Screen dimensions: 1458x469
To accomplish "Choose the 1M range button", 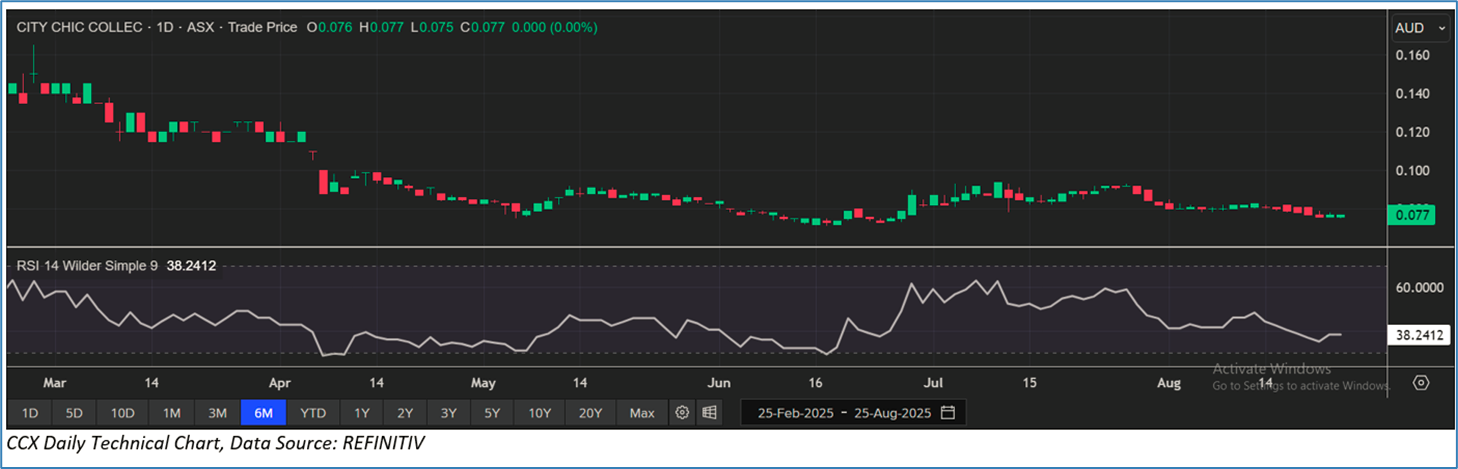I will [x=171, y=412].
